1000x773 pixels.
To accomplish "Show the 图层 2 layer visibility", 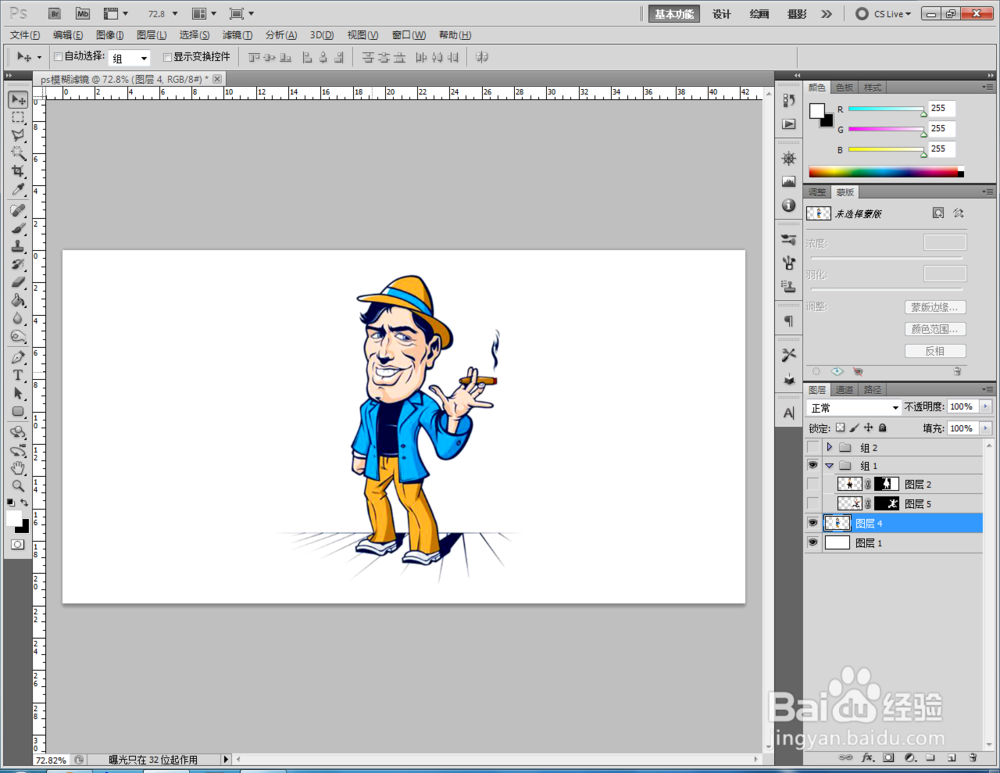I will click(812, 484).
